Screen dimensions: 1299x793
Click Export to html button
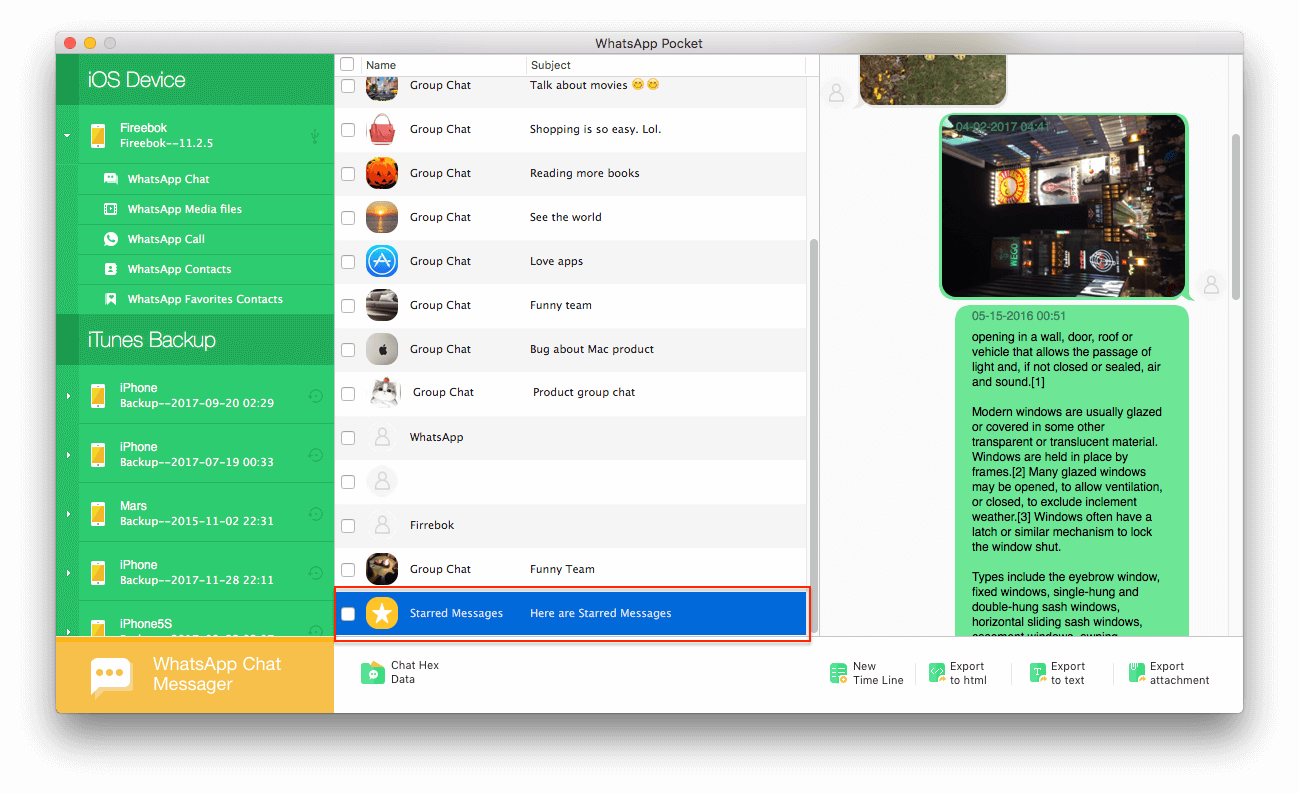957,673
